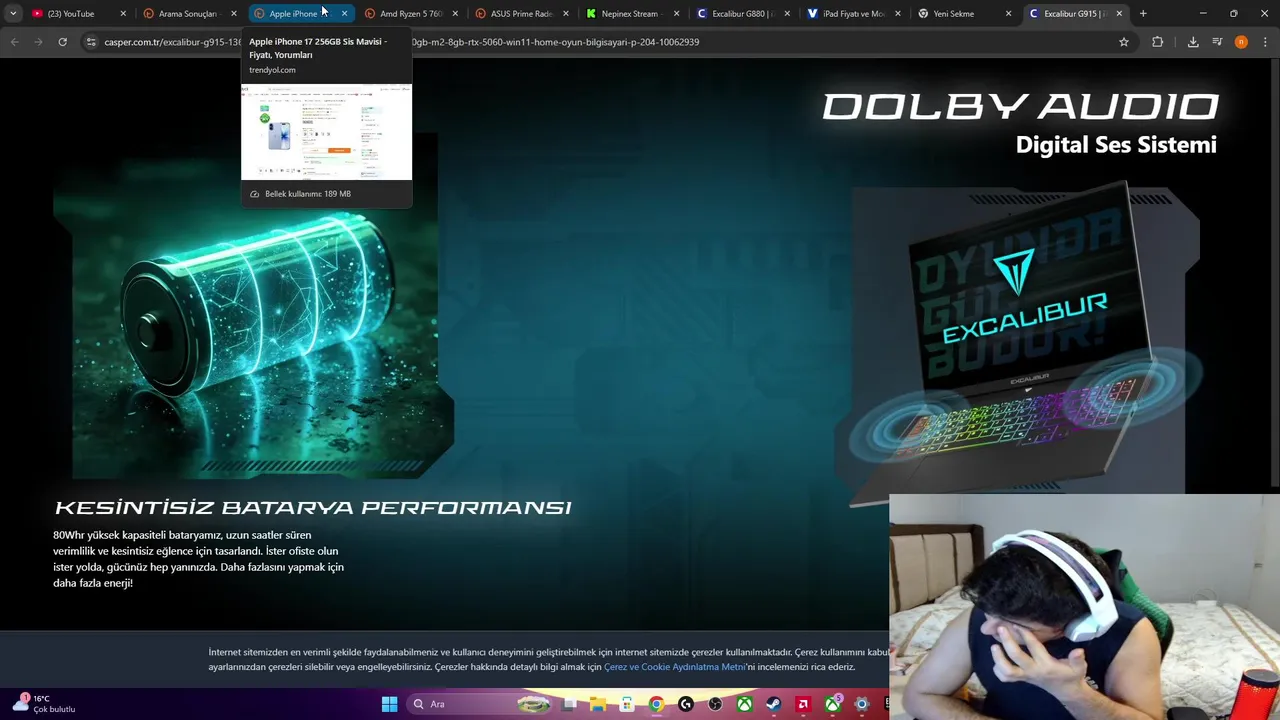Open the Windows Start menu
This screenshot has height=720, width=1280.
point(389,704)
